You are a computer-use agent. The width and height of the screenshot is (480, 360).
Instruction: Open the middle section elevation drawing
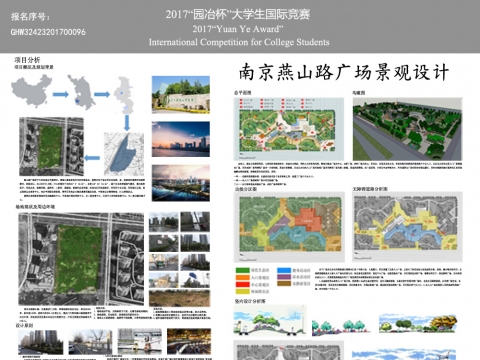click(x=341, y=326)
